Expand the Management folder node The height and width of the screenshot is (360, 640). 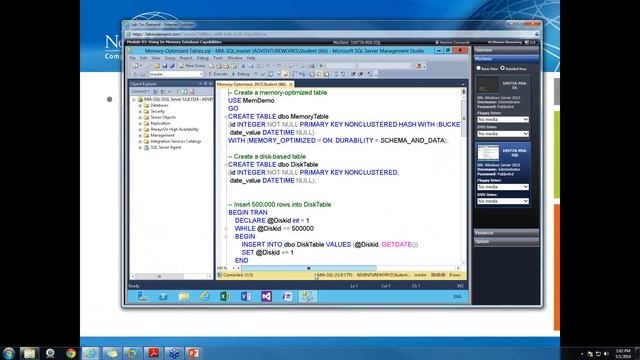(140, 135)
